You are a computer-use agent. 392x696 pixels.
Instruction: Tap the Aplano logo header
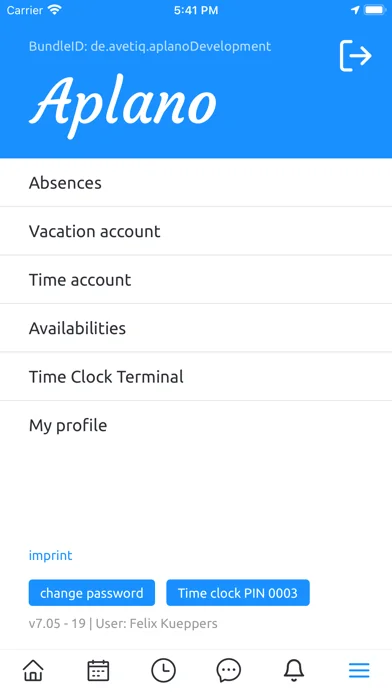pos(123,106)
